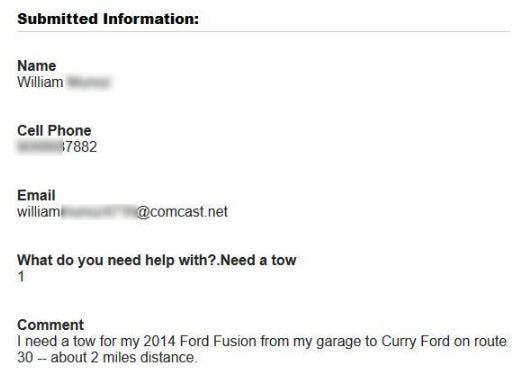Click the route 30 text in comment
The height and width of the screenshot is (389, 515).
pos(262,349)
